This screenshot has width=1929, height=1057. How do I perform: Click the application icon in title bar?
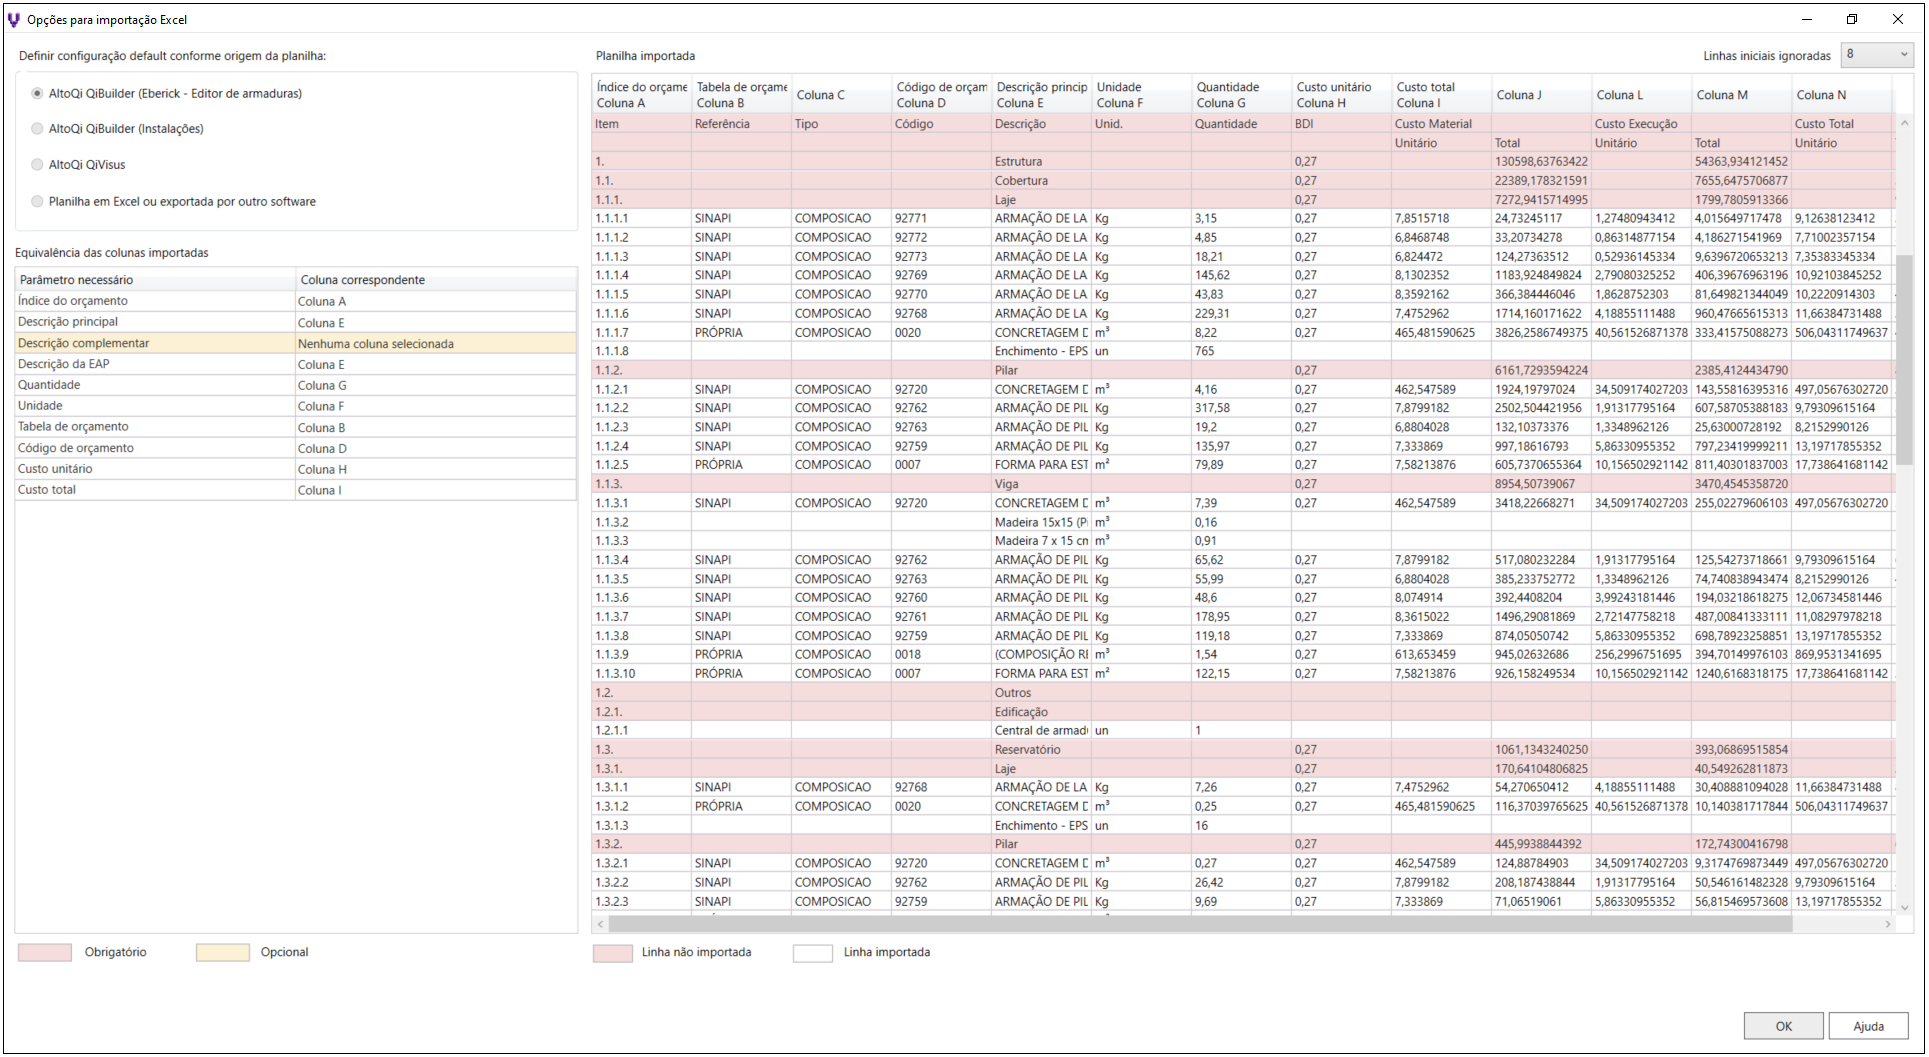tap(14, 19)
